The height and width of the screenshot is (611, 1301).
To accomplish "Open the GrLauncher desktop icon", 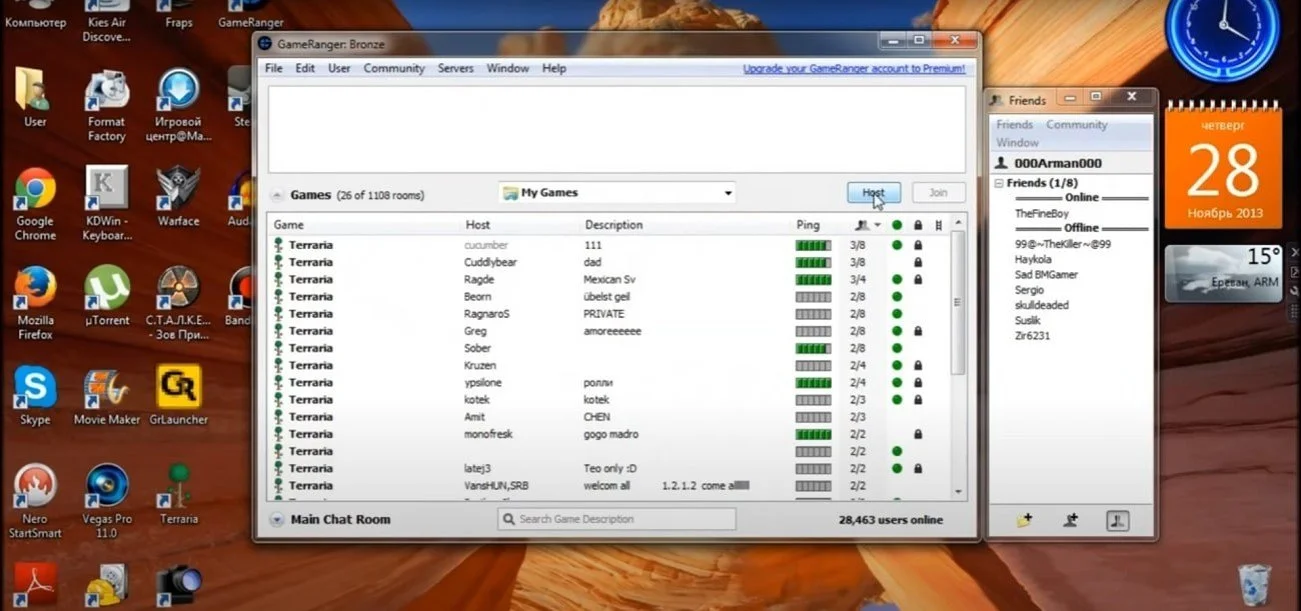I will (179, 396).
